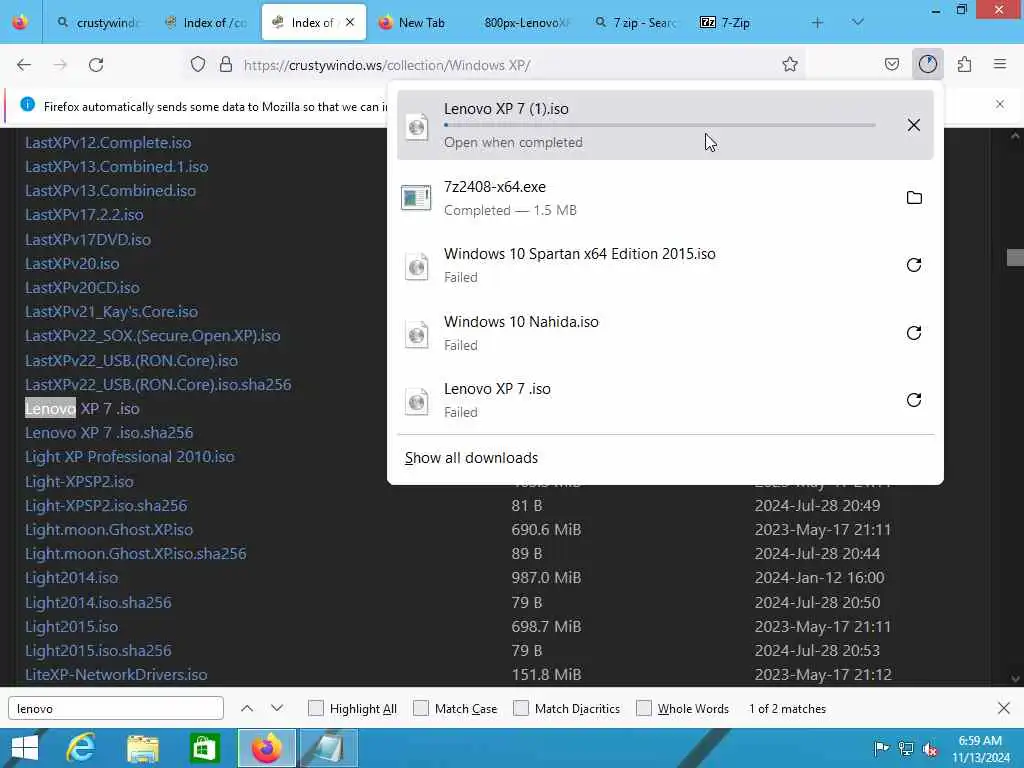This screenshot has height=768, width=1024.
Task: Open Lenovo XP 7 .iso.sha256 link
Action: [x=109, y=432]
